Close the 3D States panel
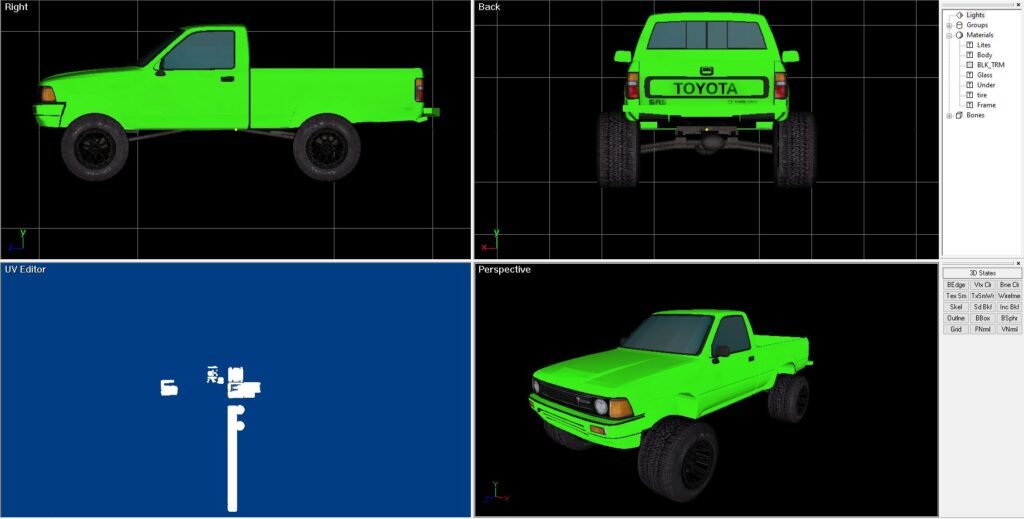The image size is (1024, 519). point(1017,262)
